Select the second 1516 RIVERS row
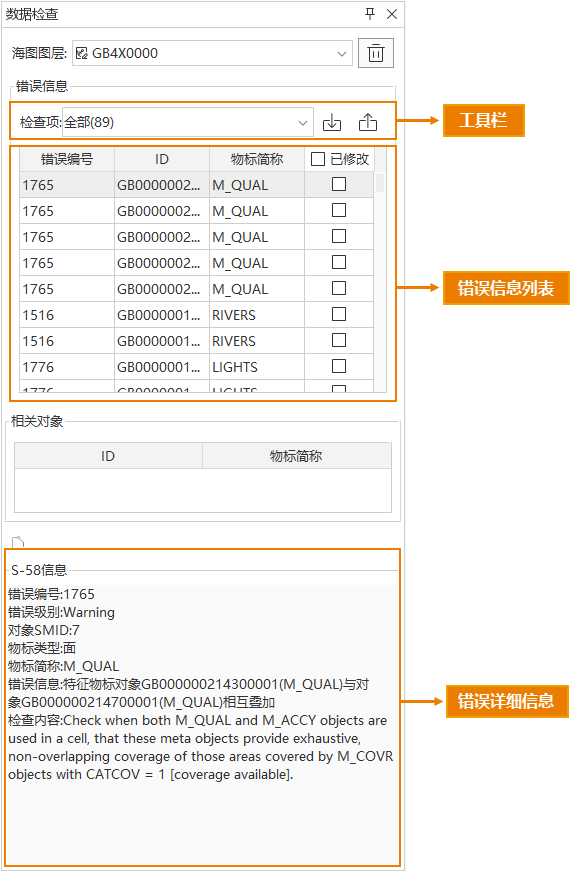Screen dimensions: 572x872 (x=196, y=341)
